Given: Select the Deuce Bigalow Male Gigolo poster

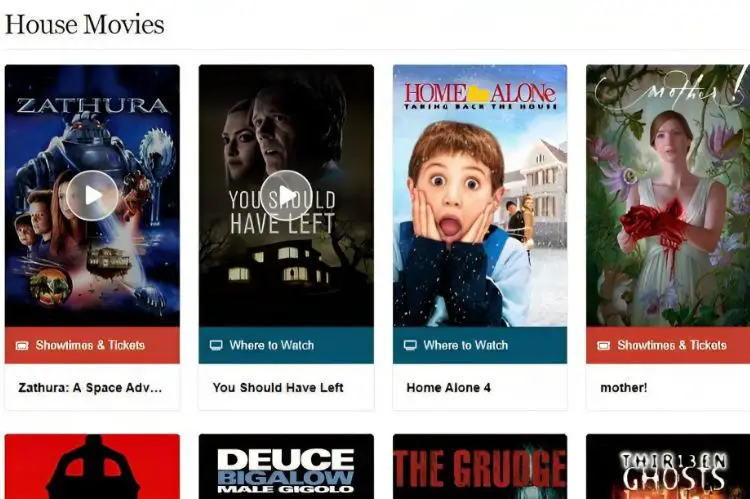Looking at the screenshot, I should coord(286,466).
